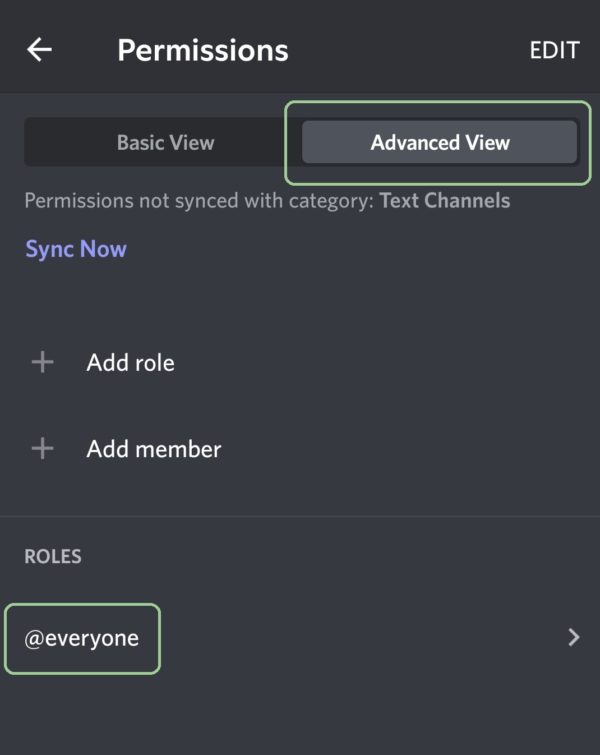Click the divider line above ROLES section
600x755 pixels.
[x=300, y=517]
